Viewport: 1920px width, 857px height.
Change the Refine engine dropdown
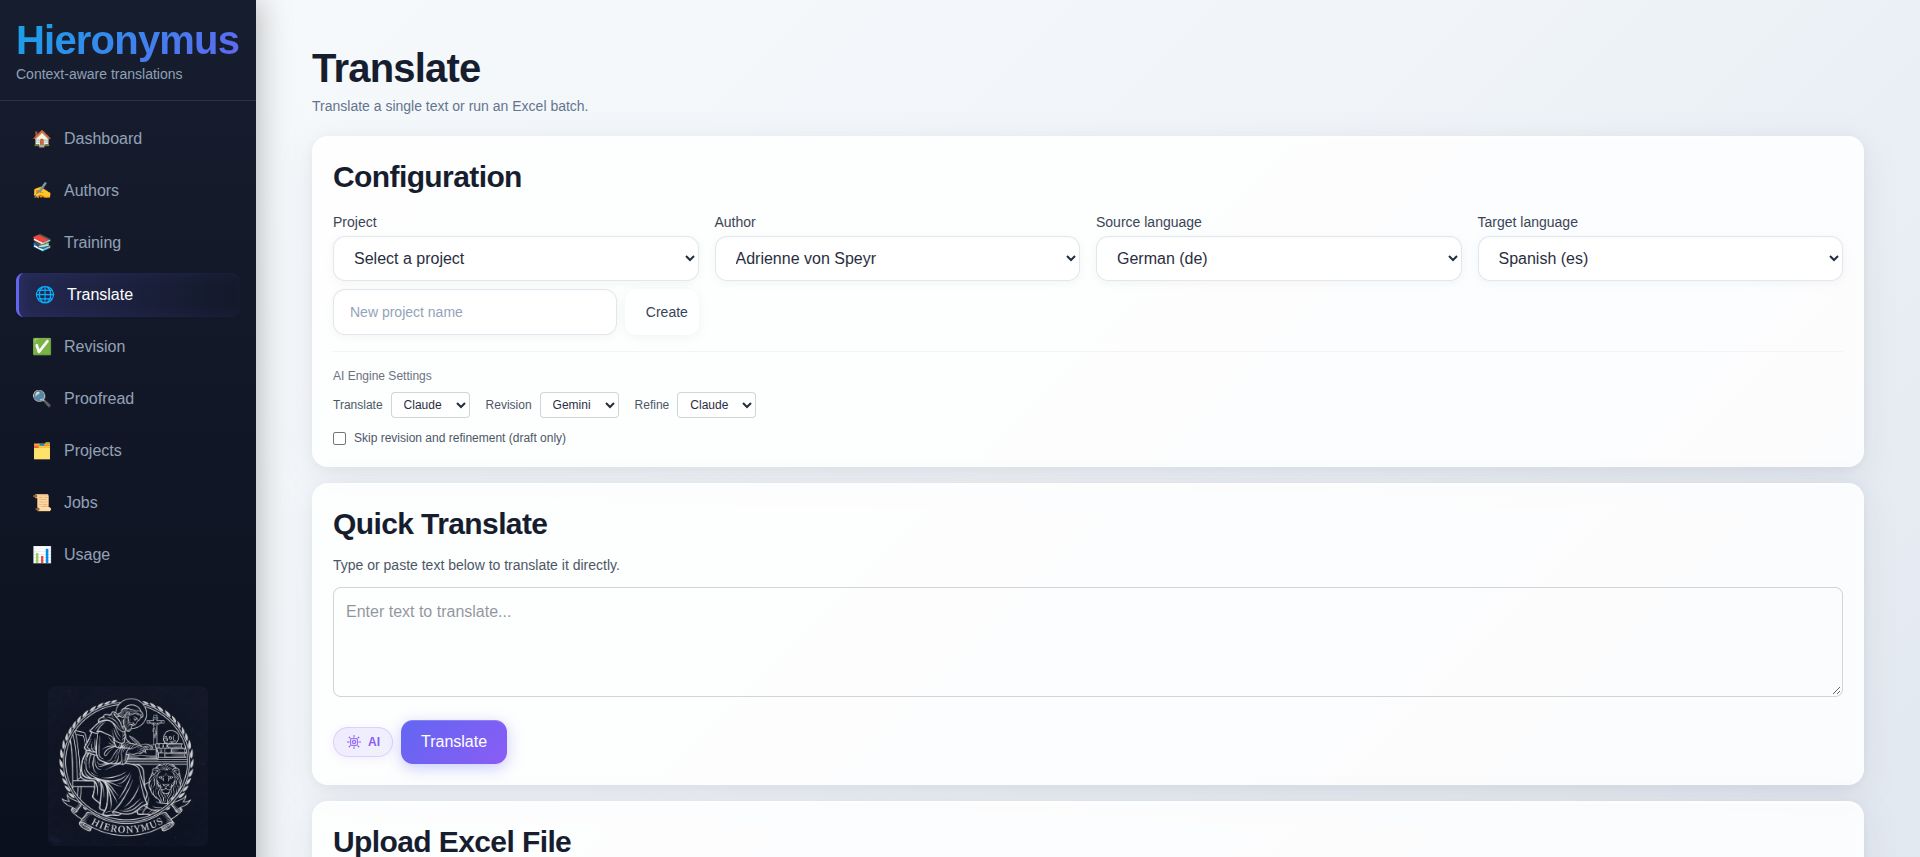click(717, 405)
